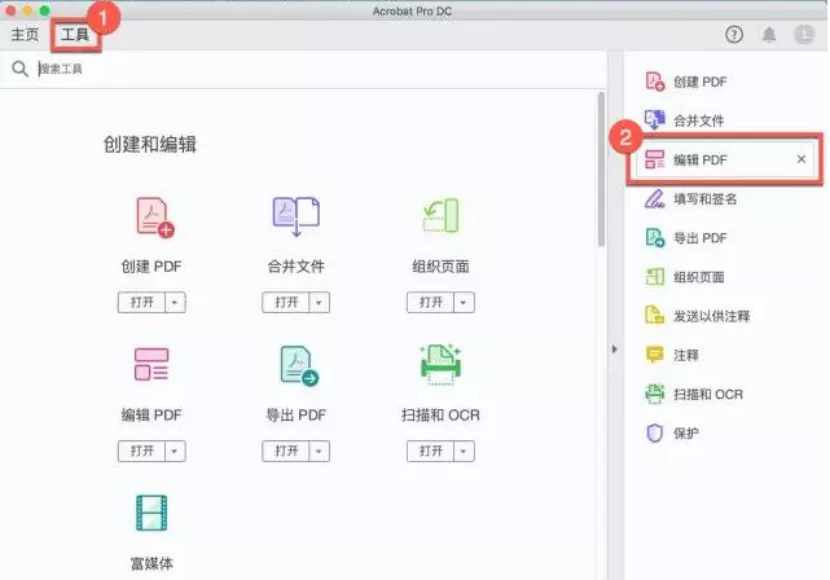Open notifications bell icon

point(769,35)
